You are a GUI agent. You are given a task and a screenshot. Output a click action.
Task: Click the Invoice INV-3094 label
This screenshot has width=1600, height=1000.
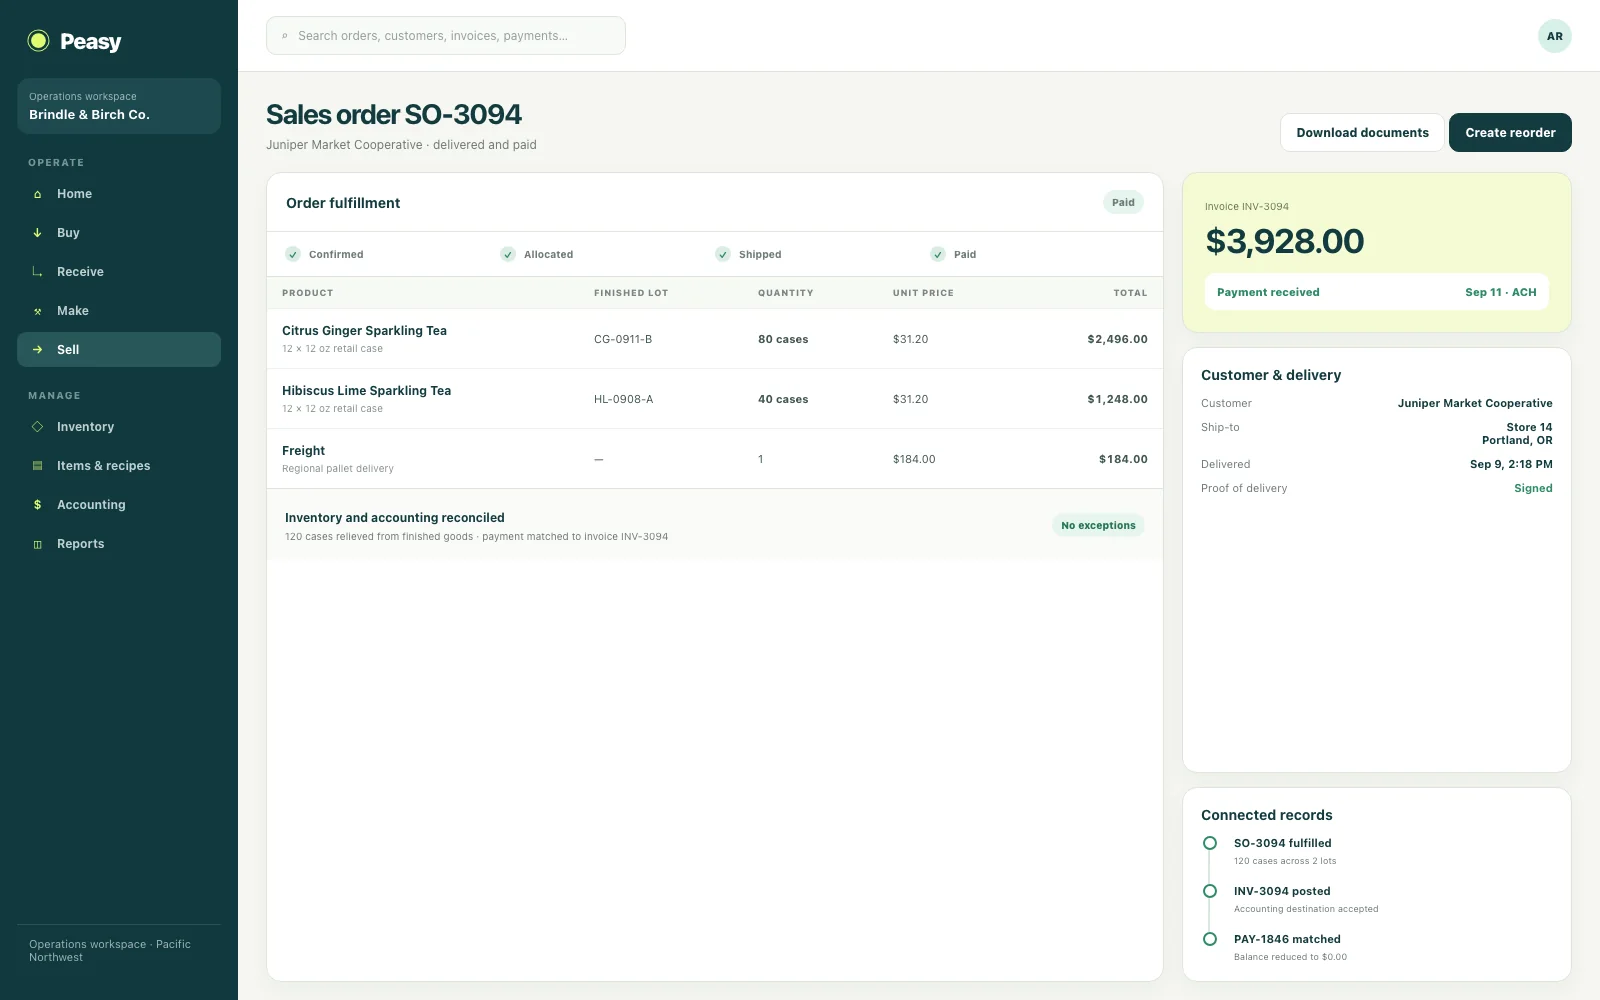pyautogui.click(x=1246, y=207)
